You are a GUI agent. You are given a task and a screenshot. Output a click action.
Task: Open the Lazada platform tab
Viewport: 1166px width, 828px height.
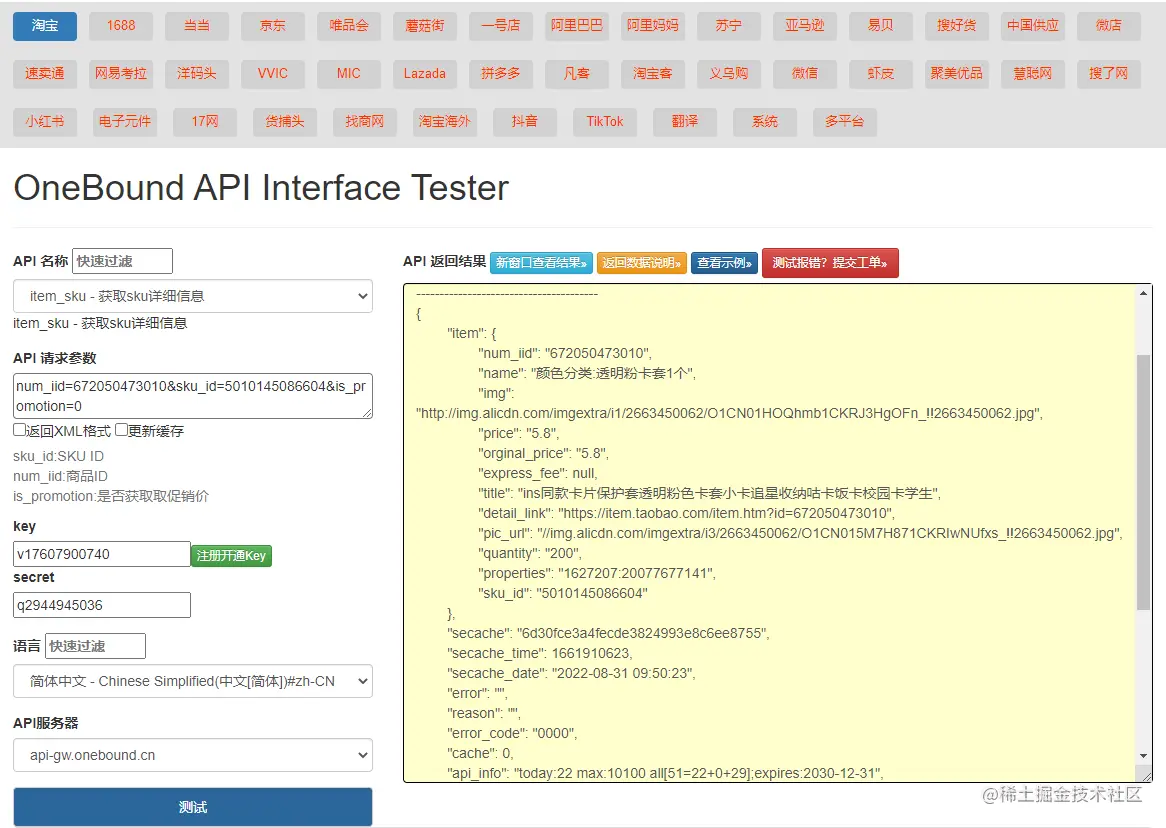[425, 74]
